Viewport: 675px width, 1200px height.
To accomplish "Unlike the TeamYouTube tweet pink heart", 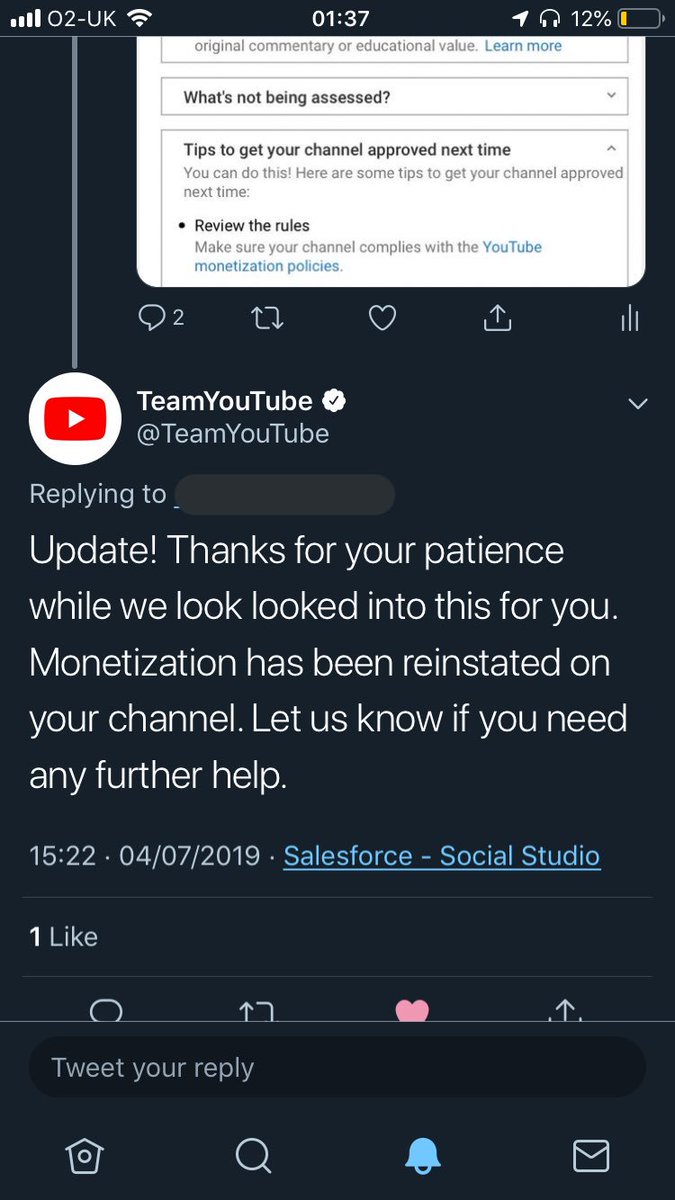I will coord(412,1010).
